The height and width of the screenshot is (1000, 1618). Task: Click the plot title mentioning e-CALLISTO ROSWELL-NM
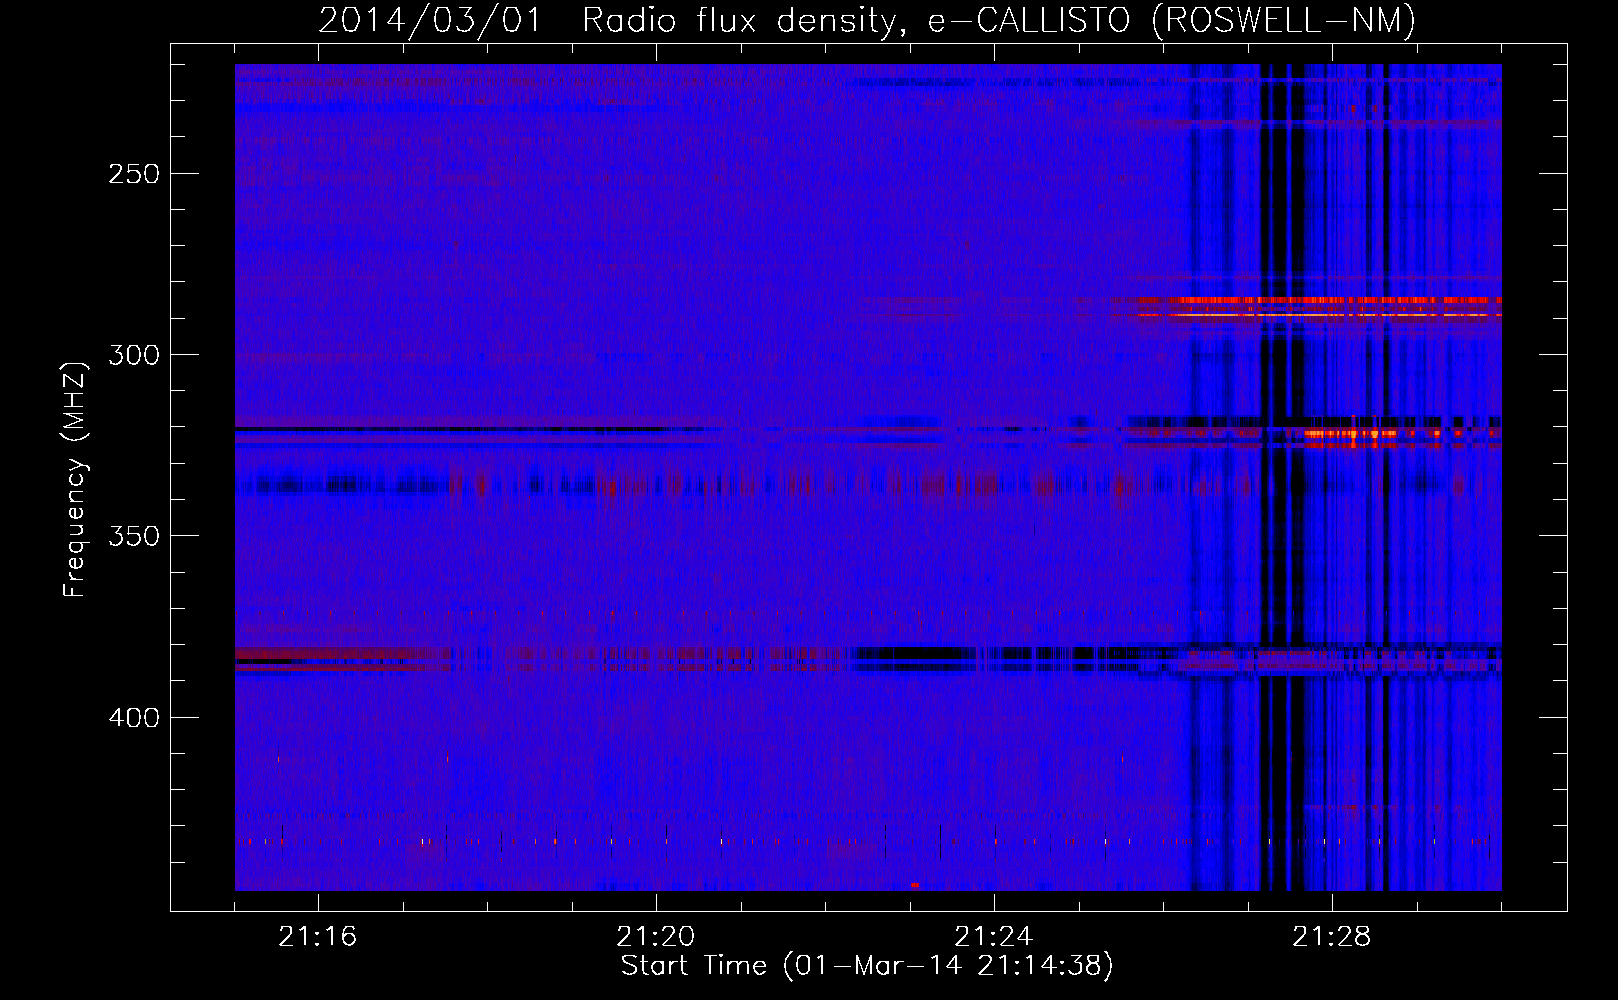tap(867, 20)
